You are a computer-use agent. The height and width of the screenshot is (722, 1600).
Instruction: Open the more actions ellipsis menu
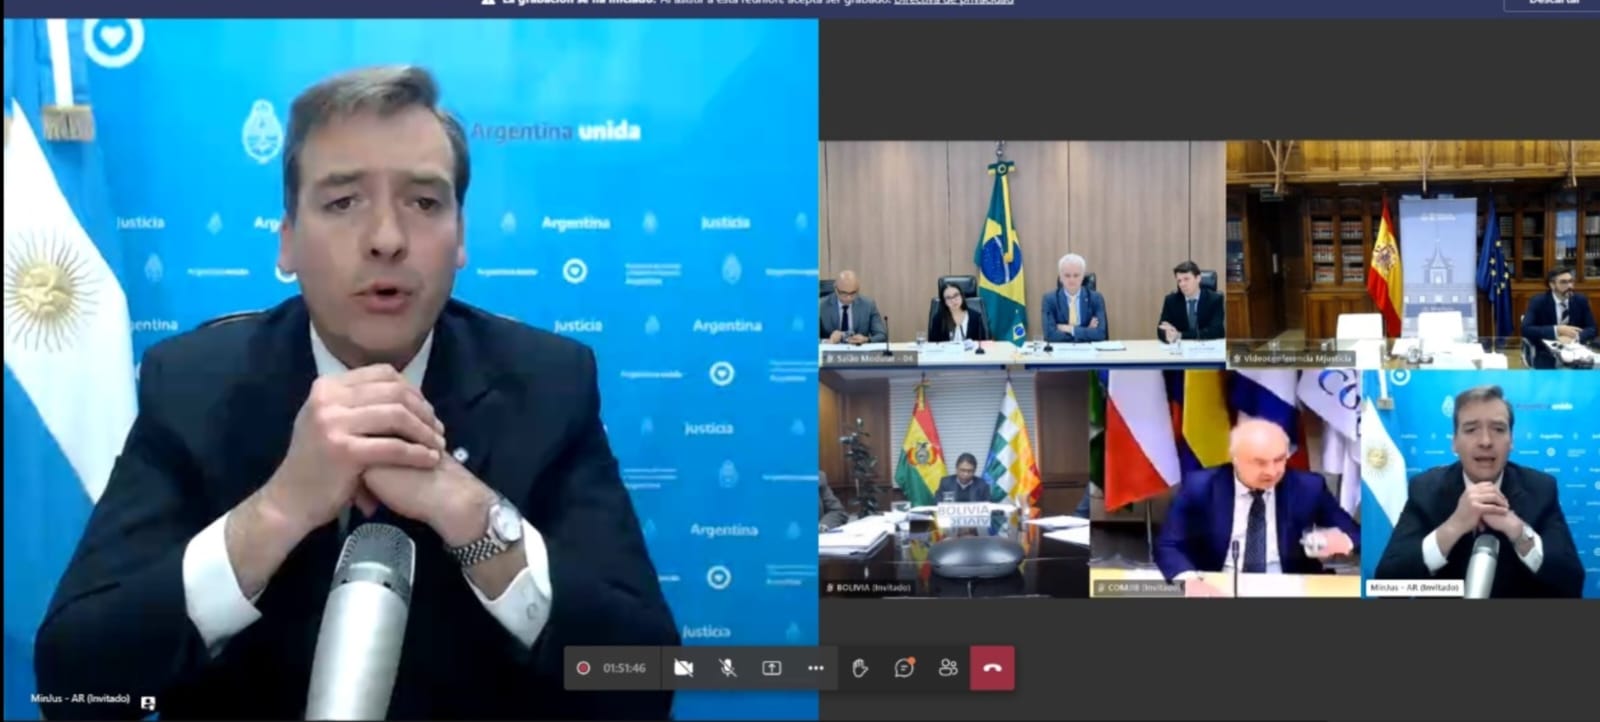816,668
